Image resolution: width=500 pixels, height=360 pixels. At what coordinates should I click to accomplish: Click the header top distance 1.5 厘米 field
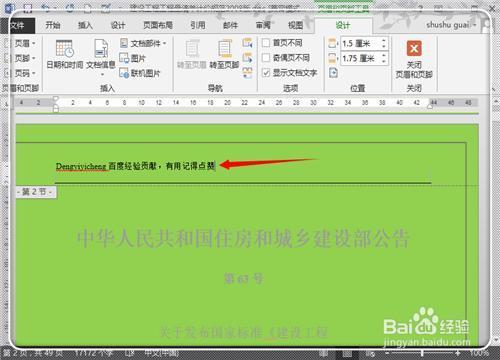click(361, 43)
